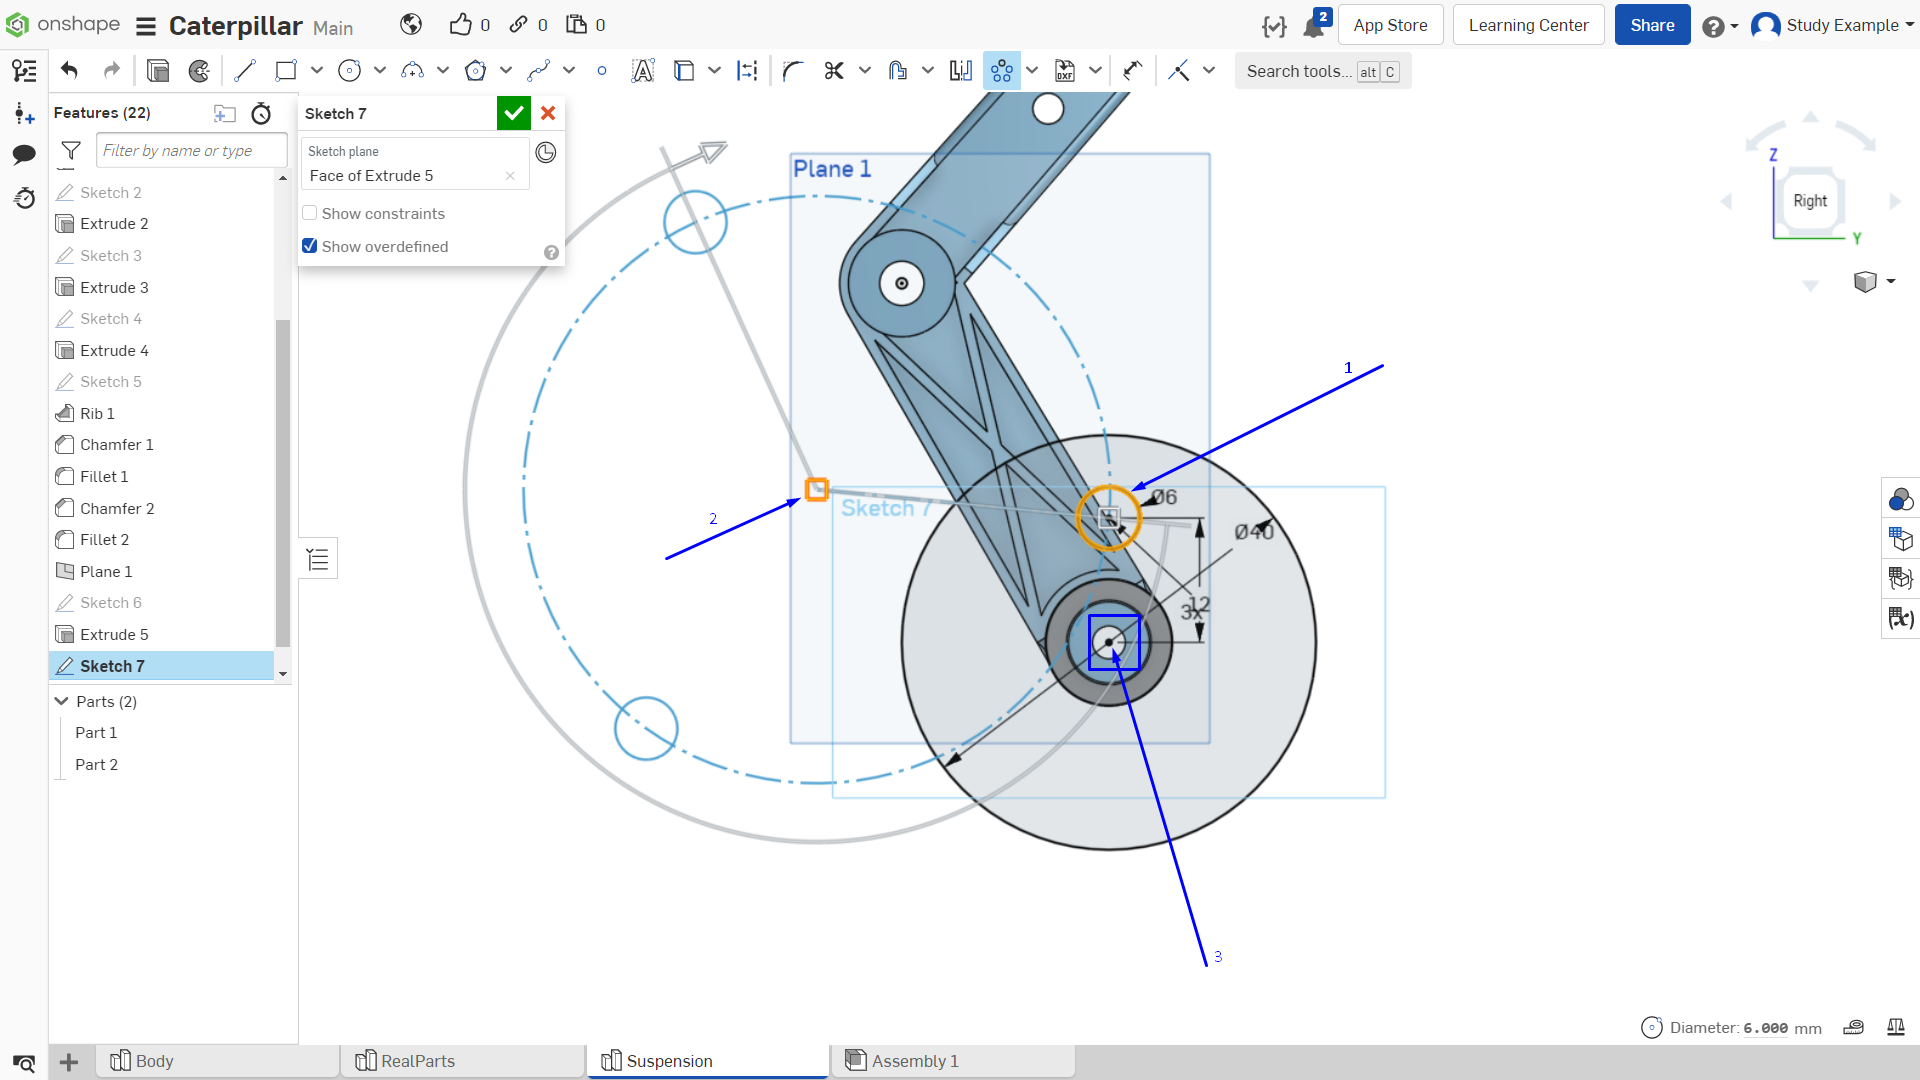Open the notifications bell
The width and height of the screenshot is (1920, 1080).
point(1314,26)
